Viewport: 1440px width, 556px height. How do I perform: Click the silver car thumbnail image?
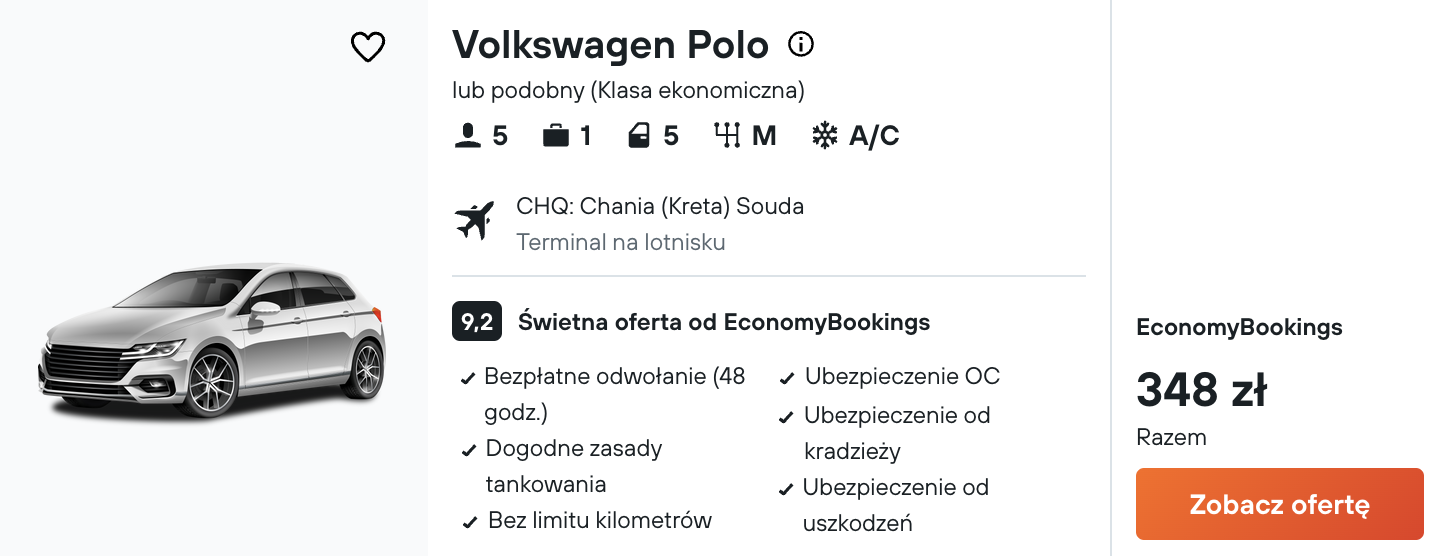click(212, 341)
